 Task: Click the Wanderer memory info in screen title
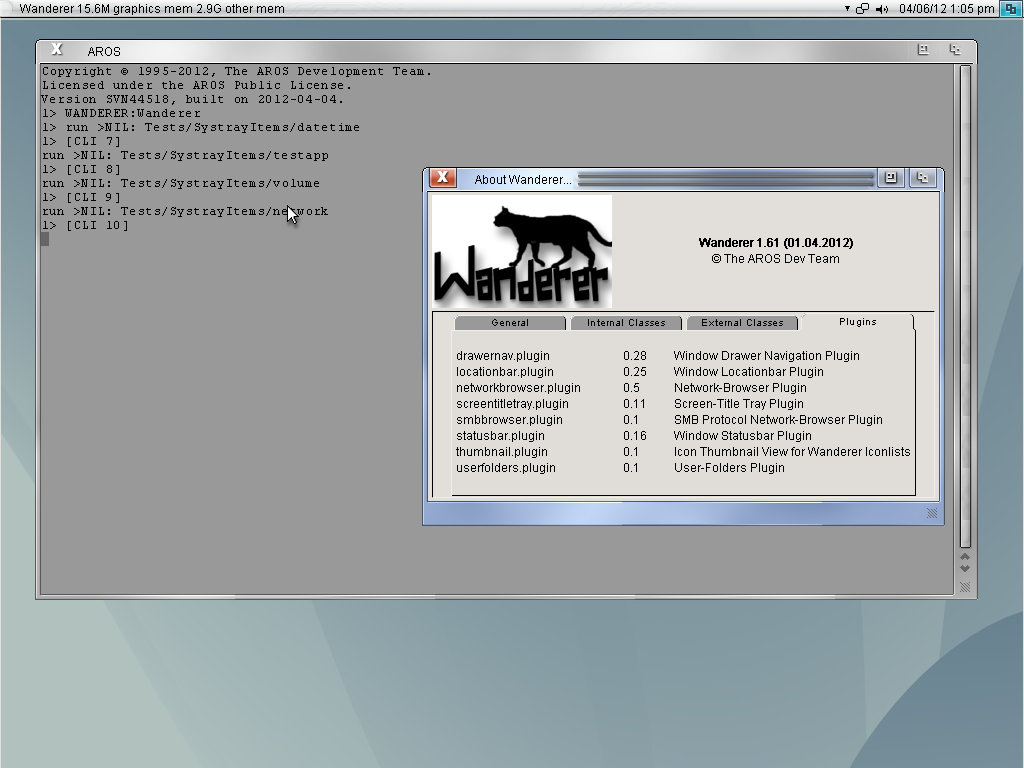coord(152,9)
